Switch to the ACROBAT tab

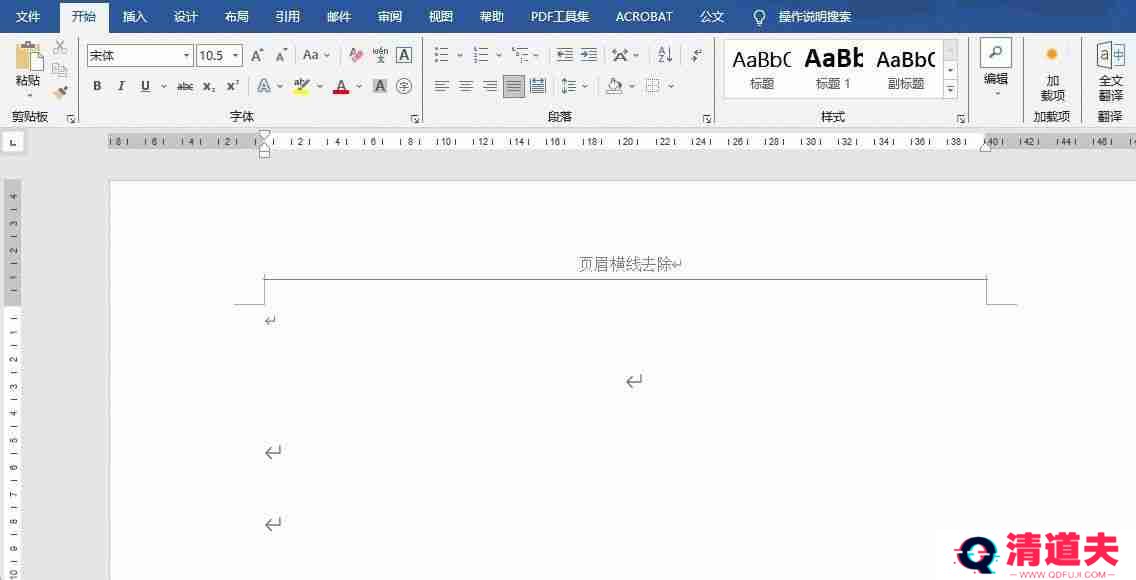point(644,16)
